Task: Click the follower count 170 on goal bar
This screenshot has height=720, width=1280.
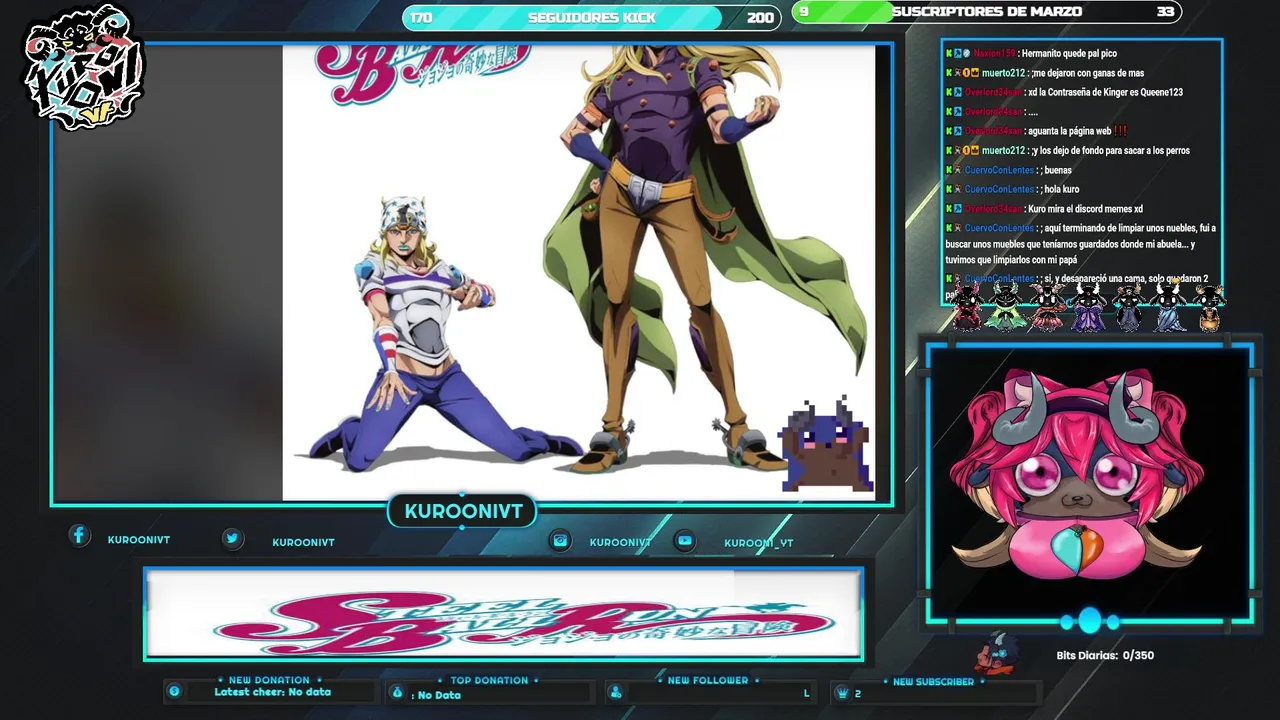Action: coord(421,18)
